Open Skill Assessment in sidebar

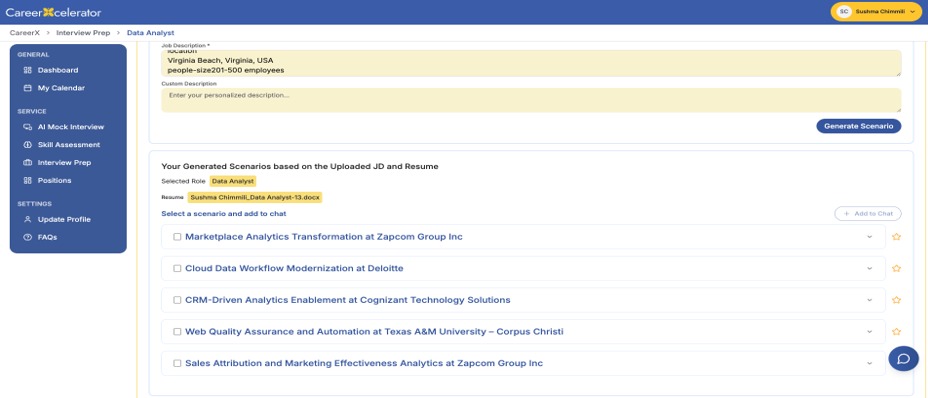[68, 145]
